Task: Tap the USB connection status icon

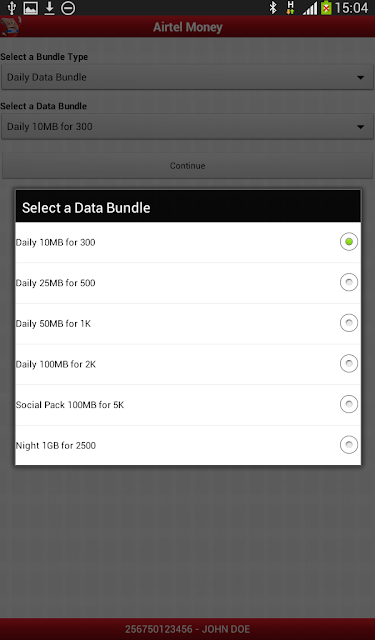Action: 11,8
